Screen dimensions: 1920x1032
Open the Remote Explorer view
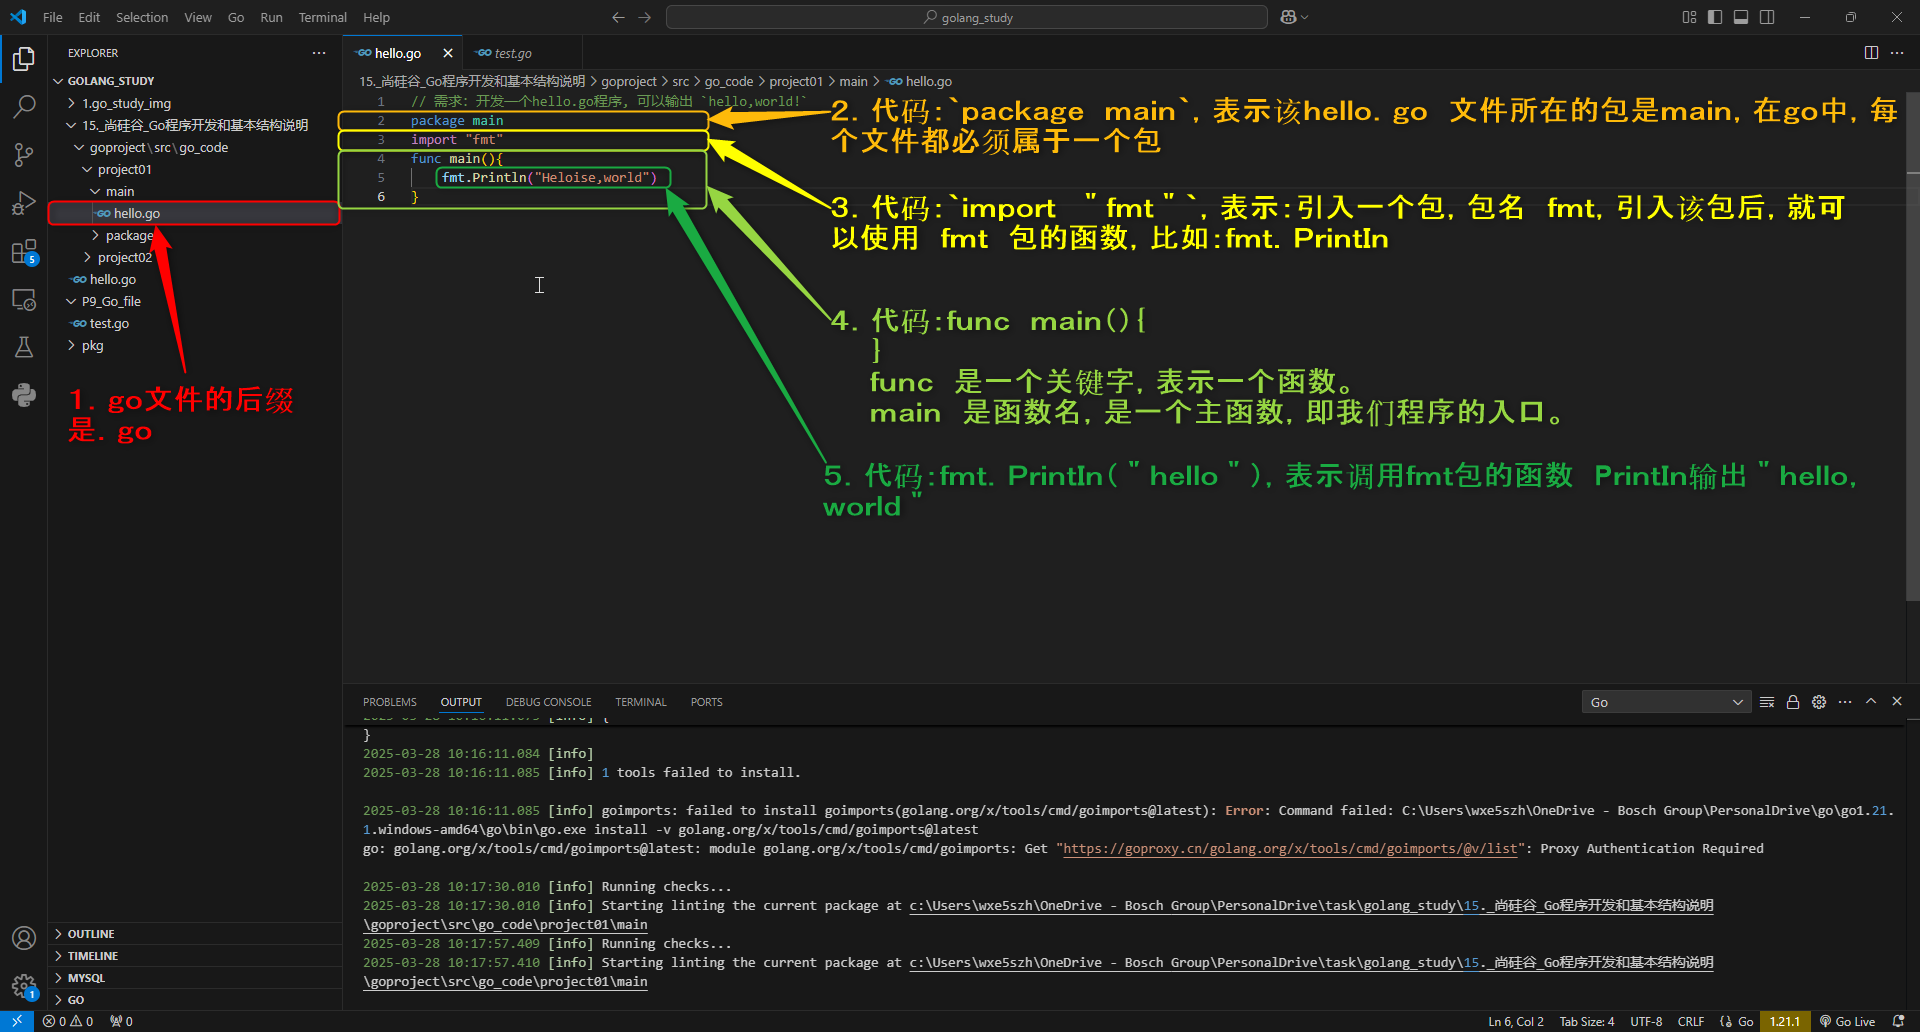24,299
